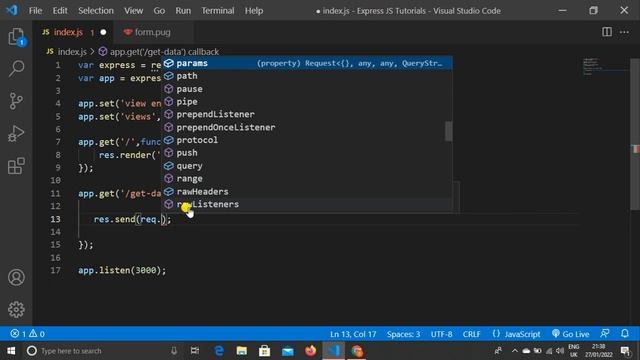Open Task View on the taskbar
The height and width of the screenshot is (360, 640).
pyautogui.click(x=195, y=351)
